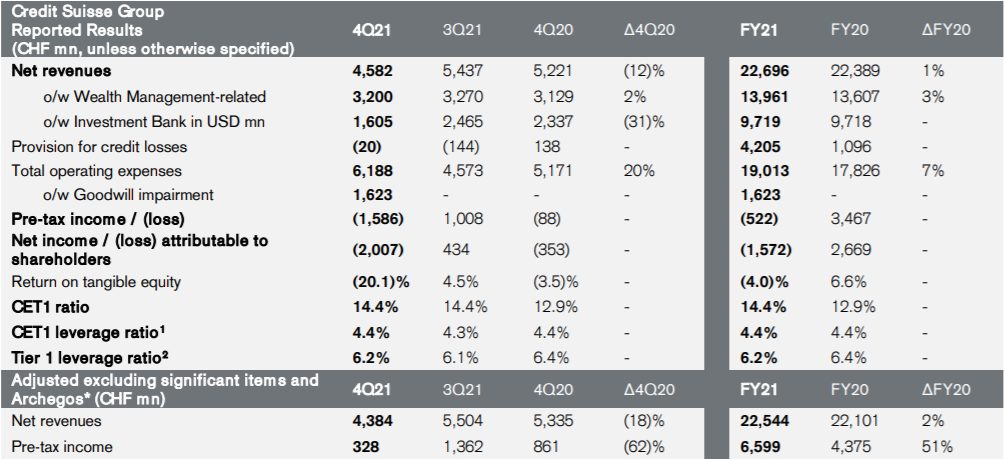Click the Adjusted excluding significant items header
This screenshot has width=1005, height=460.
pyautogui.click(x=165, y=389)
